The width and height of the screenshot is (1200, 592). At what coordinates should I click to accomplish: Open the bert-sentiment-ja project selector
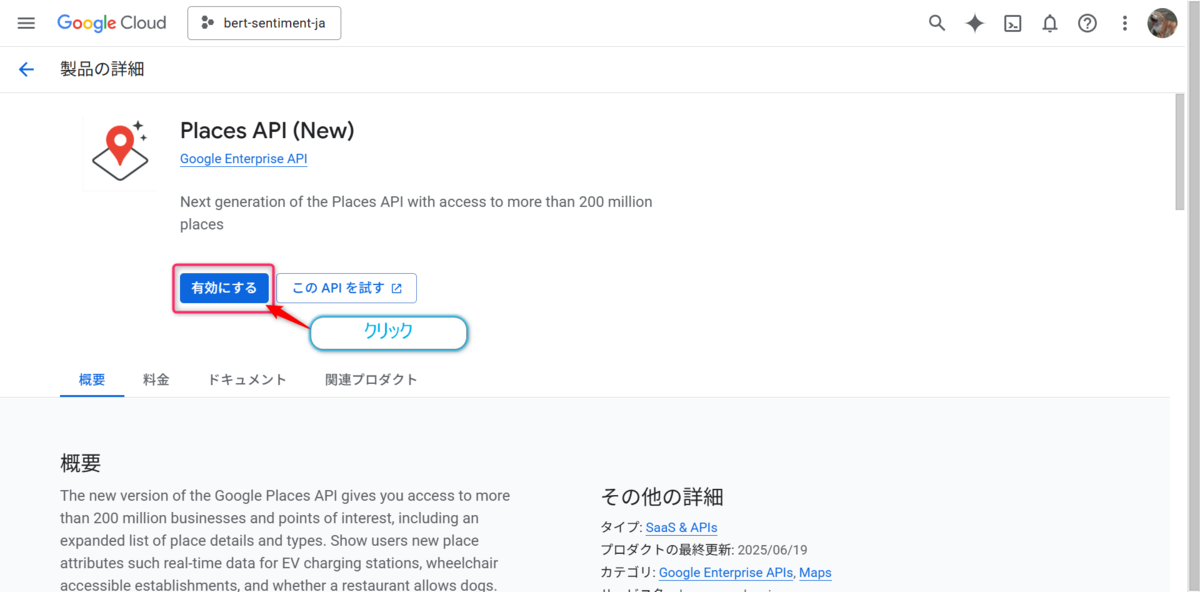click(264, 23)
